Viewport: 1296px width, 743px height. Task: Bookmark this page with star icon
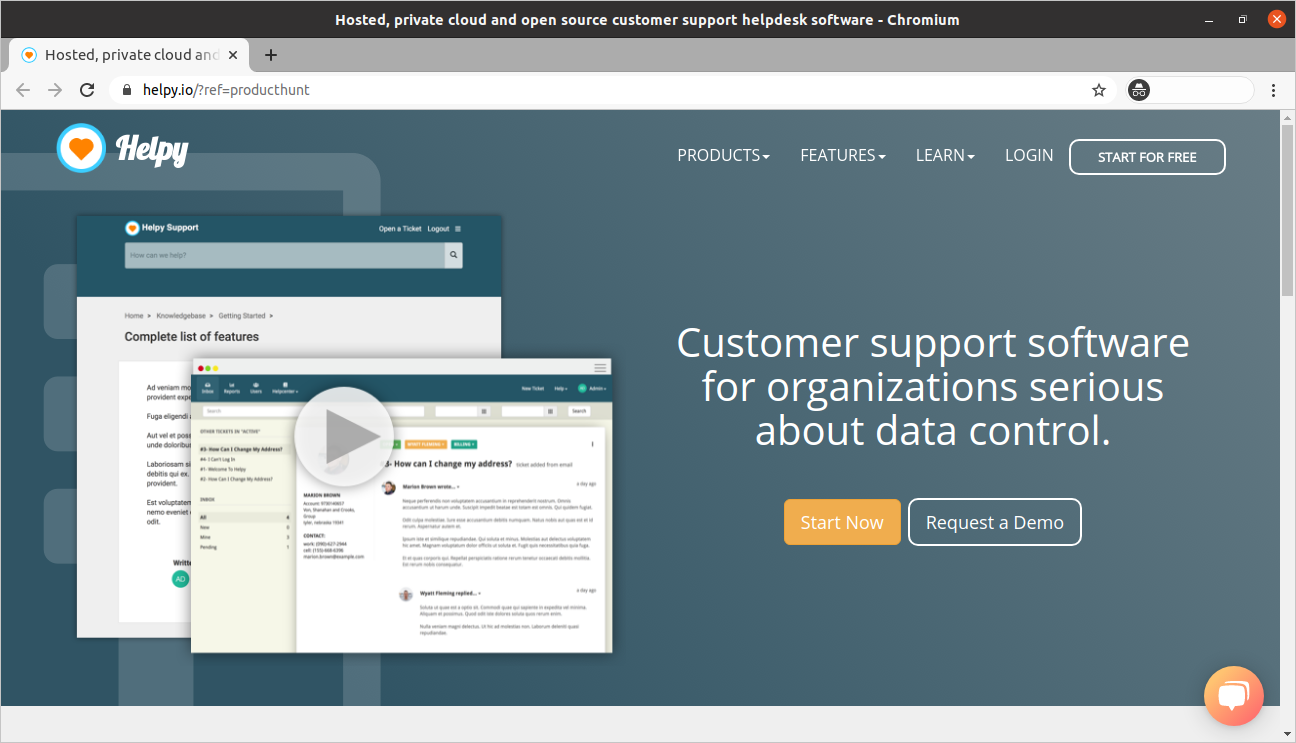click(1099, 90)
